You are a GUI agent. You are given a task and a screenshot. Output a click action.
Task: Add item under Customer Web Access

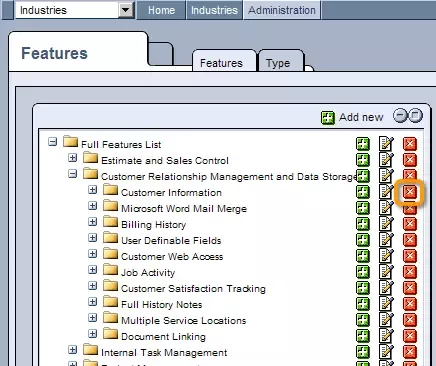point(363,256)
